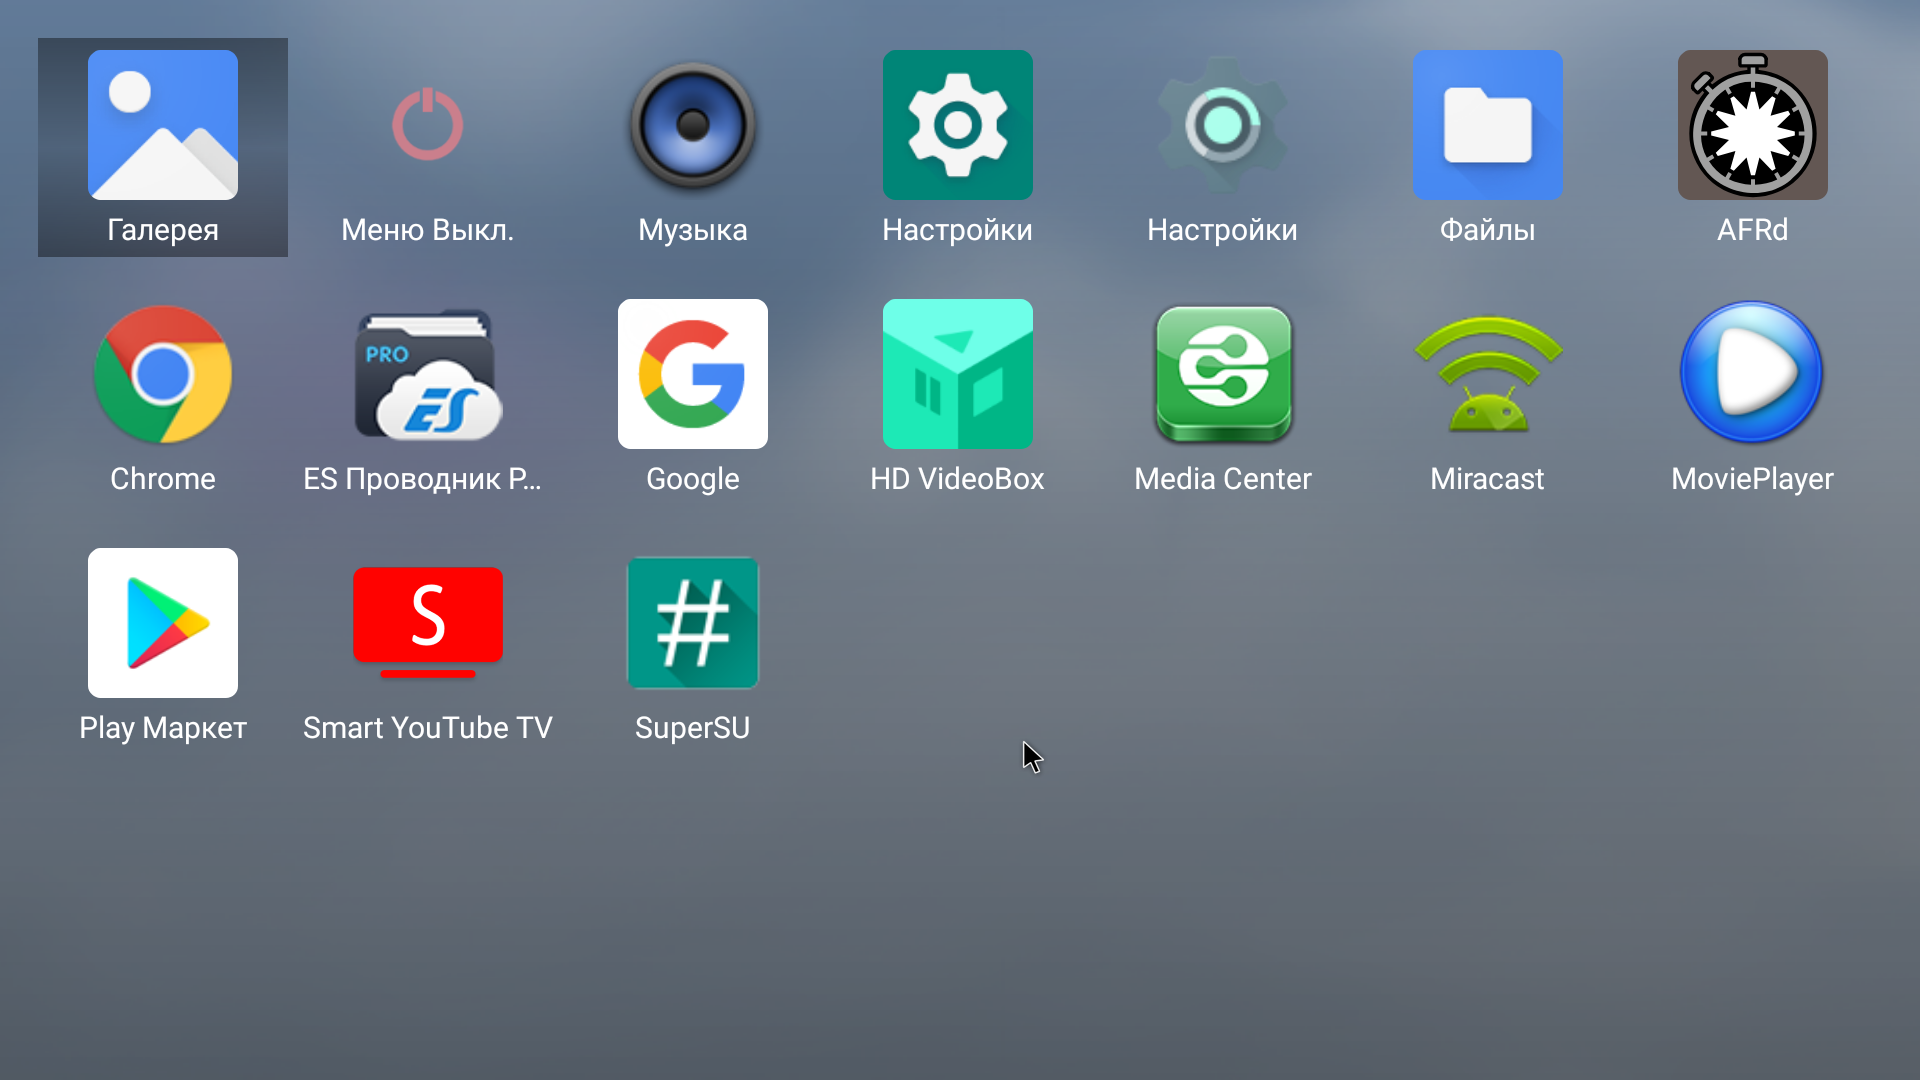The width and height of the screenshot is (1920, 1080).
Task: Click the "HD VideoBox" text label
Action: coord(957,479)
